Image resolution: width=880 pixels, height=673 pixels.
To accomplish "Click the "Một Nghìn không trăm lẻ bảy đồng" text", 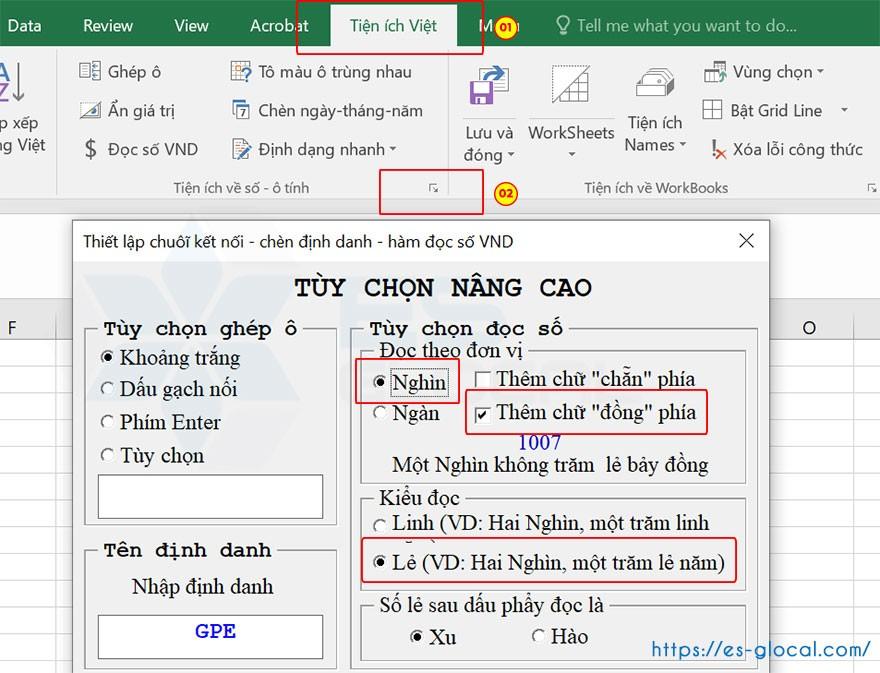I will coord(550,465).
